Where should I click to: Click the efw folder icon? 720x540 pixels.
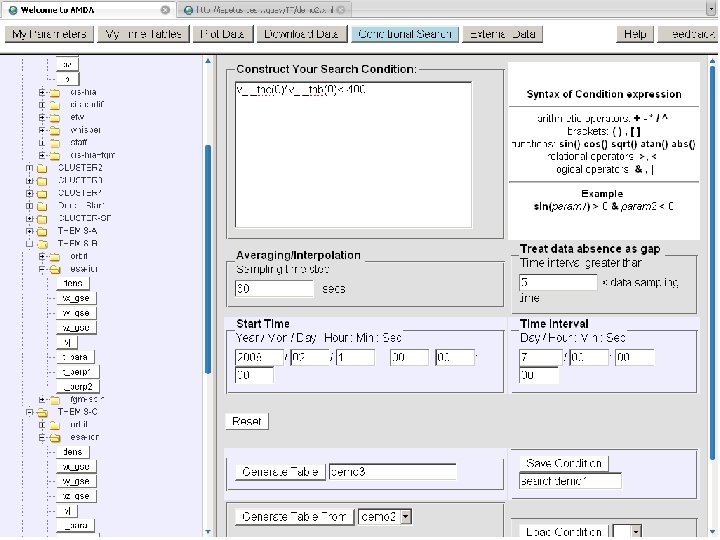click(55, 118)
